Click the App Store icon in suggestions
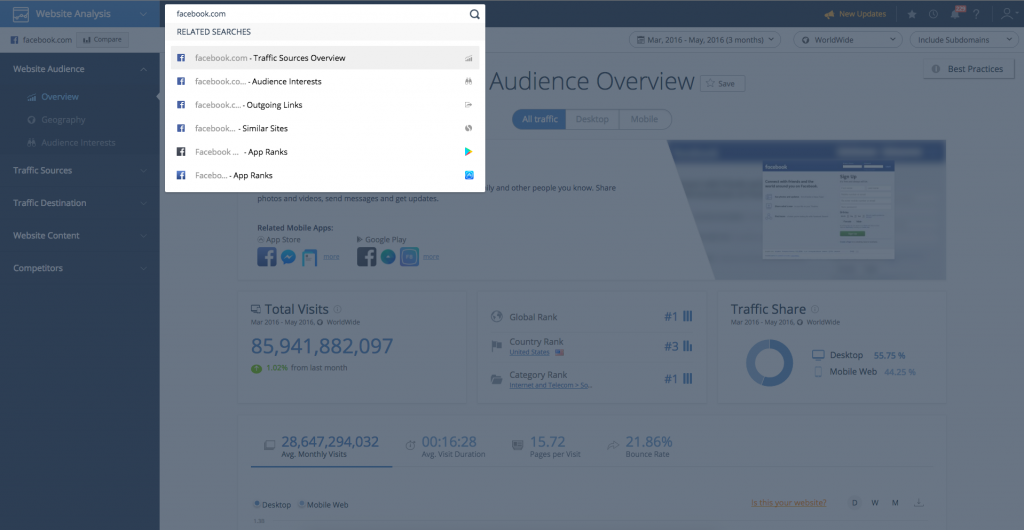The height and width of the screenshot is (530, 1024). click(x=469, y=176)
